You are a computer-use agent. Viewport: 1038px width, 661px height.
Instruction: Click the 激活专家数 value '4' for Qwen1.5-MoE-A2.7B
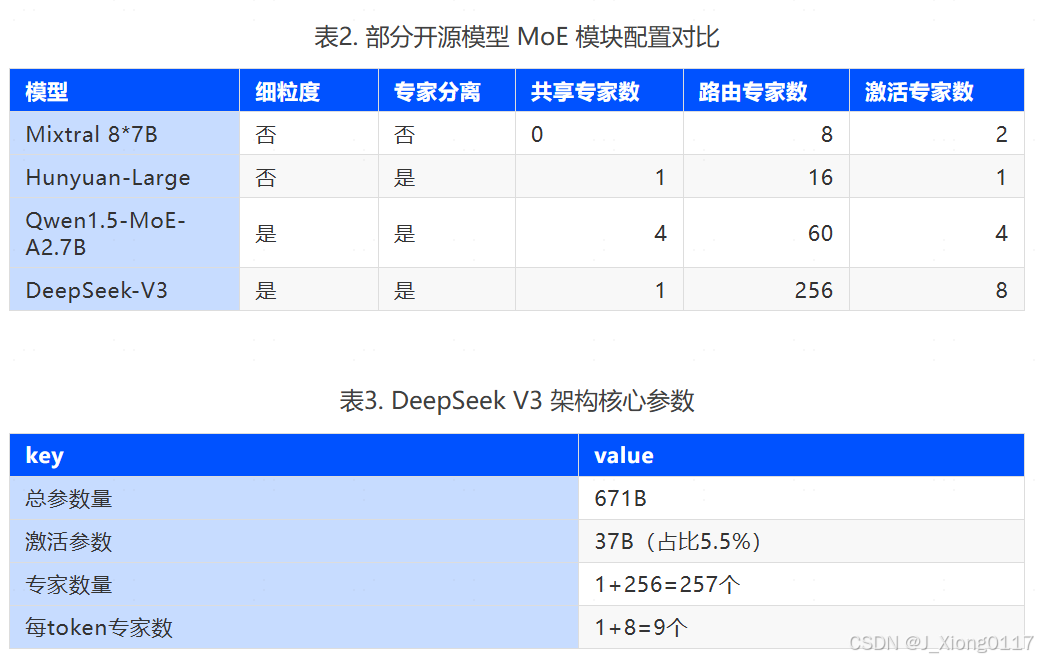[x=1001, y=234]
